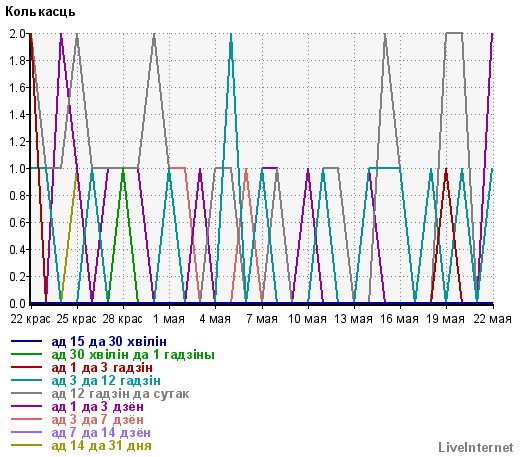Select legend entry 'ад 7 да 14 дзён'
The image size is (520, 457).
tap(101, 433)
